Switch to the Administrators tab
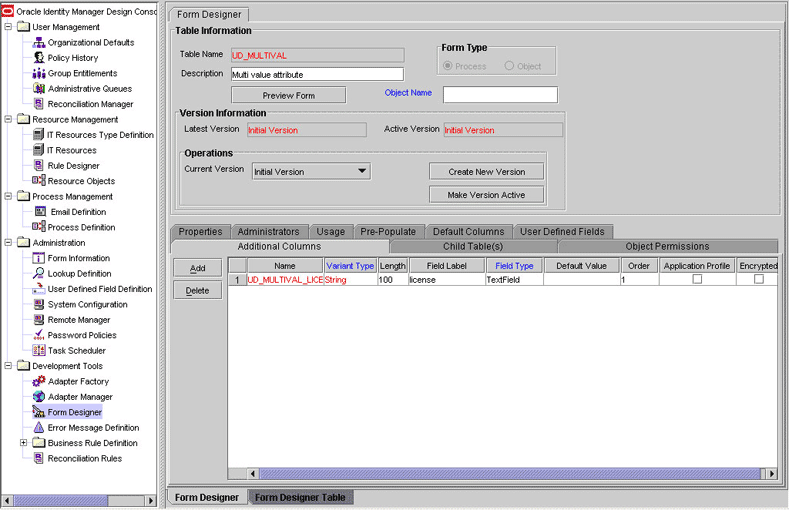The height and width of the screenshot is (510, 789). pyautogui.click(x=269, y=232)
